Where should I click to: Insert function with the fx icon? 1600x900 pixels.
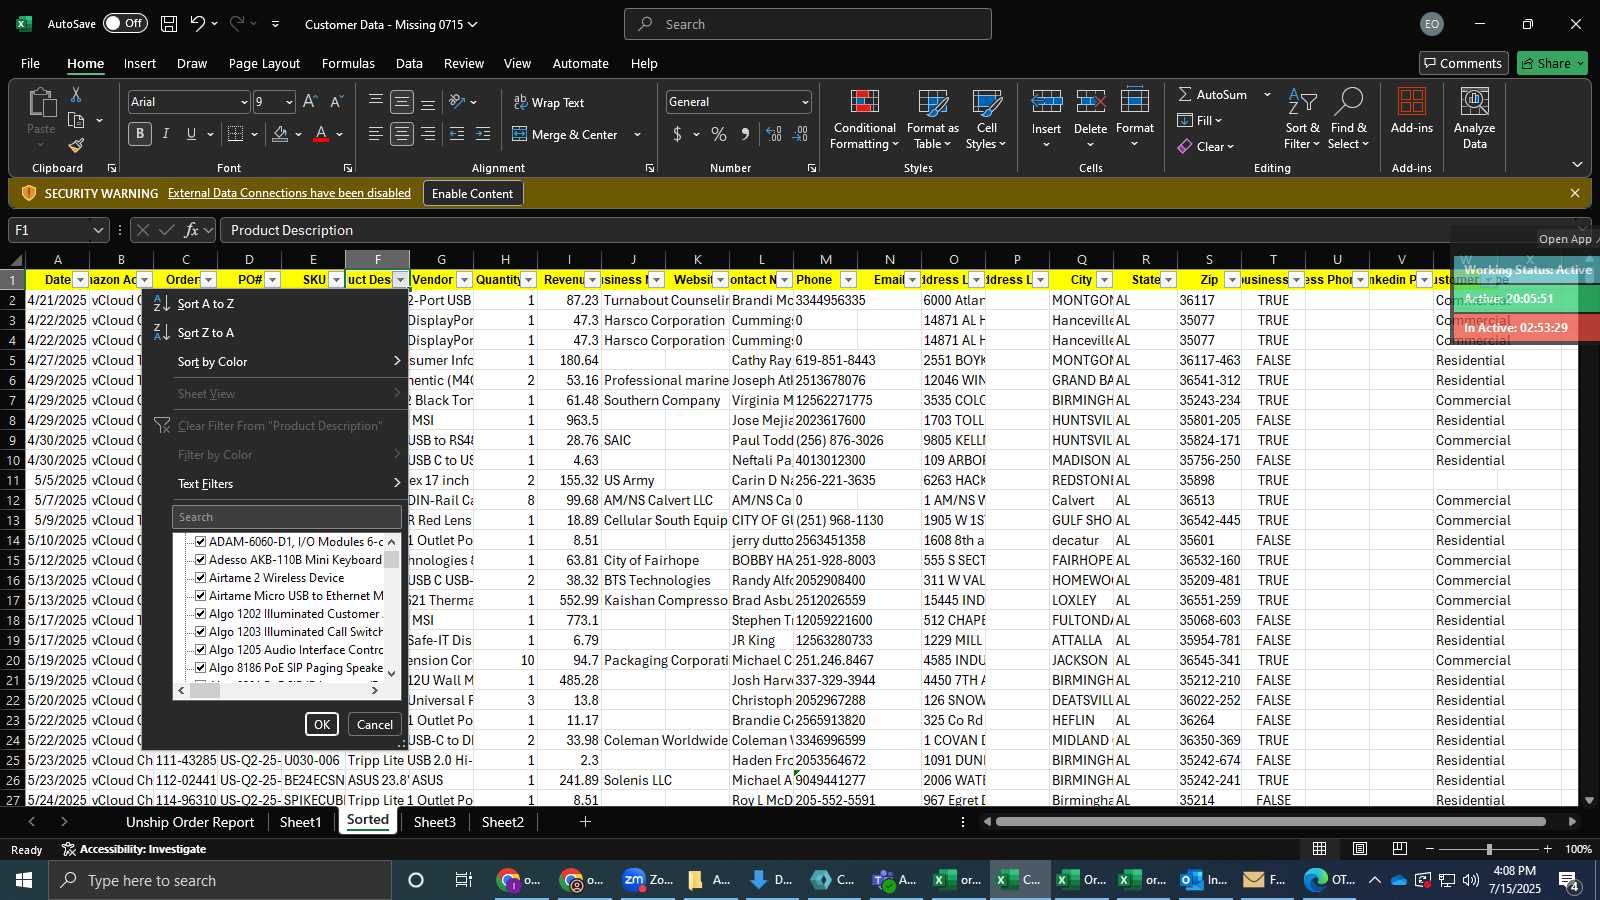coord(191,230)
